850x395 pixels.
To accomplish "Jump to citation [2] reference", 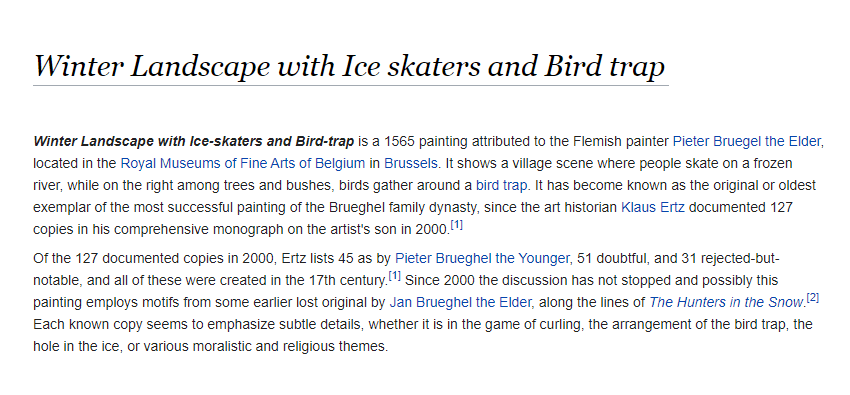I will (813, 299).
